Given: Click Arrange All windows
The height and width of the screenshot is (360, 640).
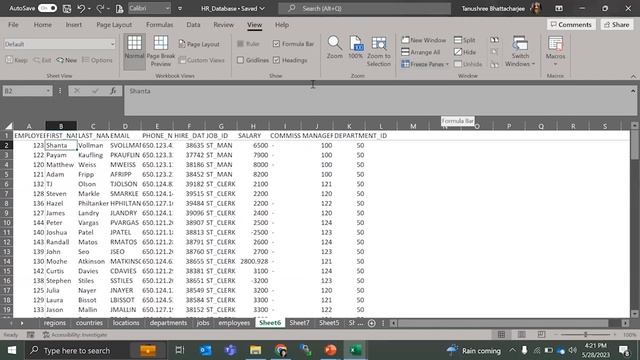Looking at the screenshot, I should [420, 52].
